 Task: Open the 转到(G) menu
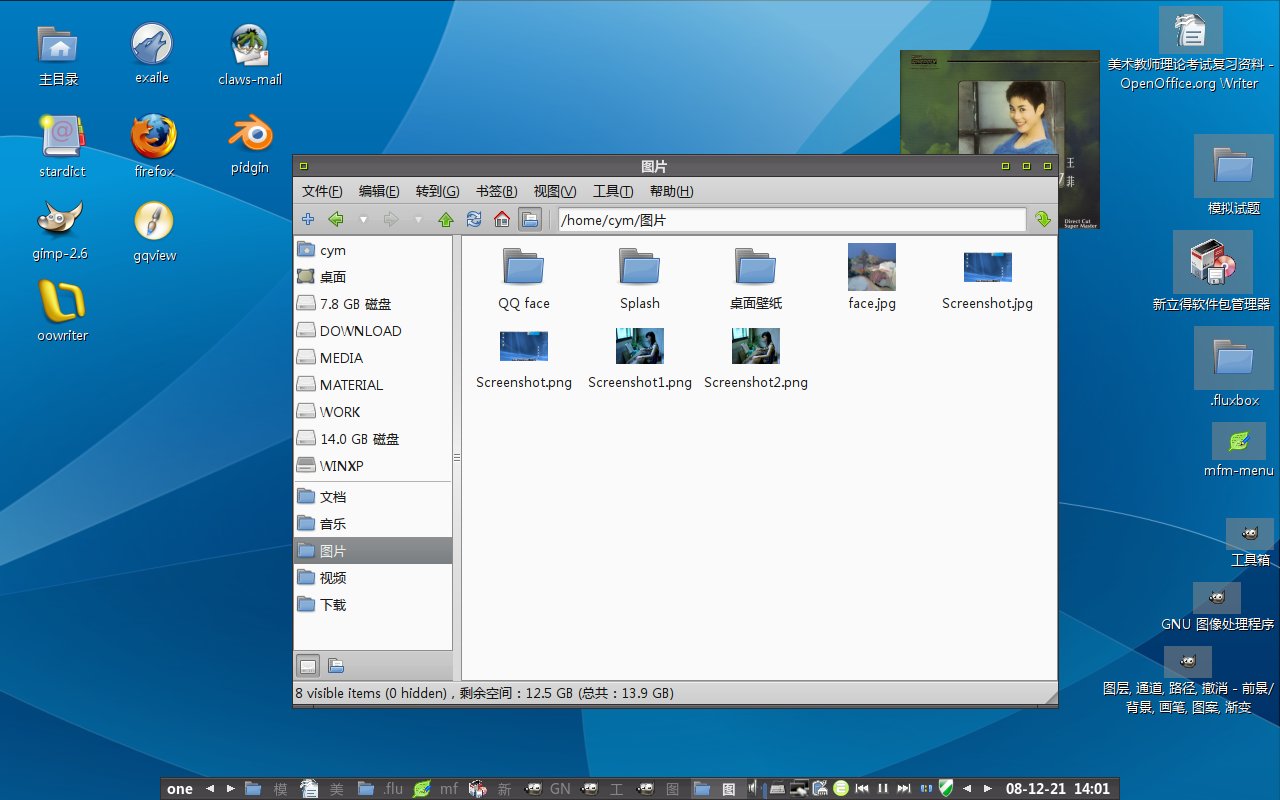coord(437,191)
